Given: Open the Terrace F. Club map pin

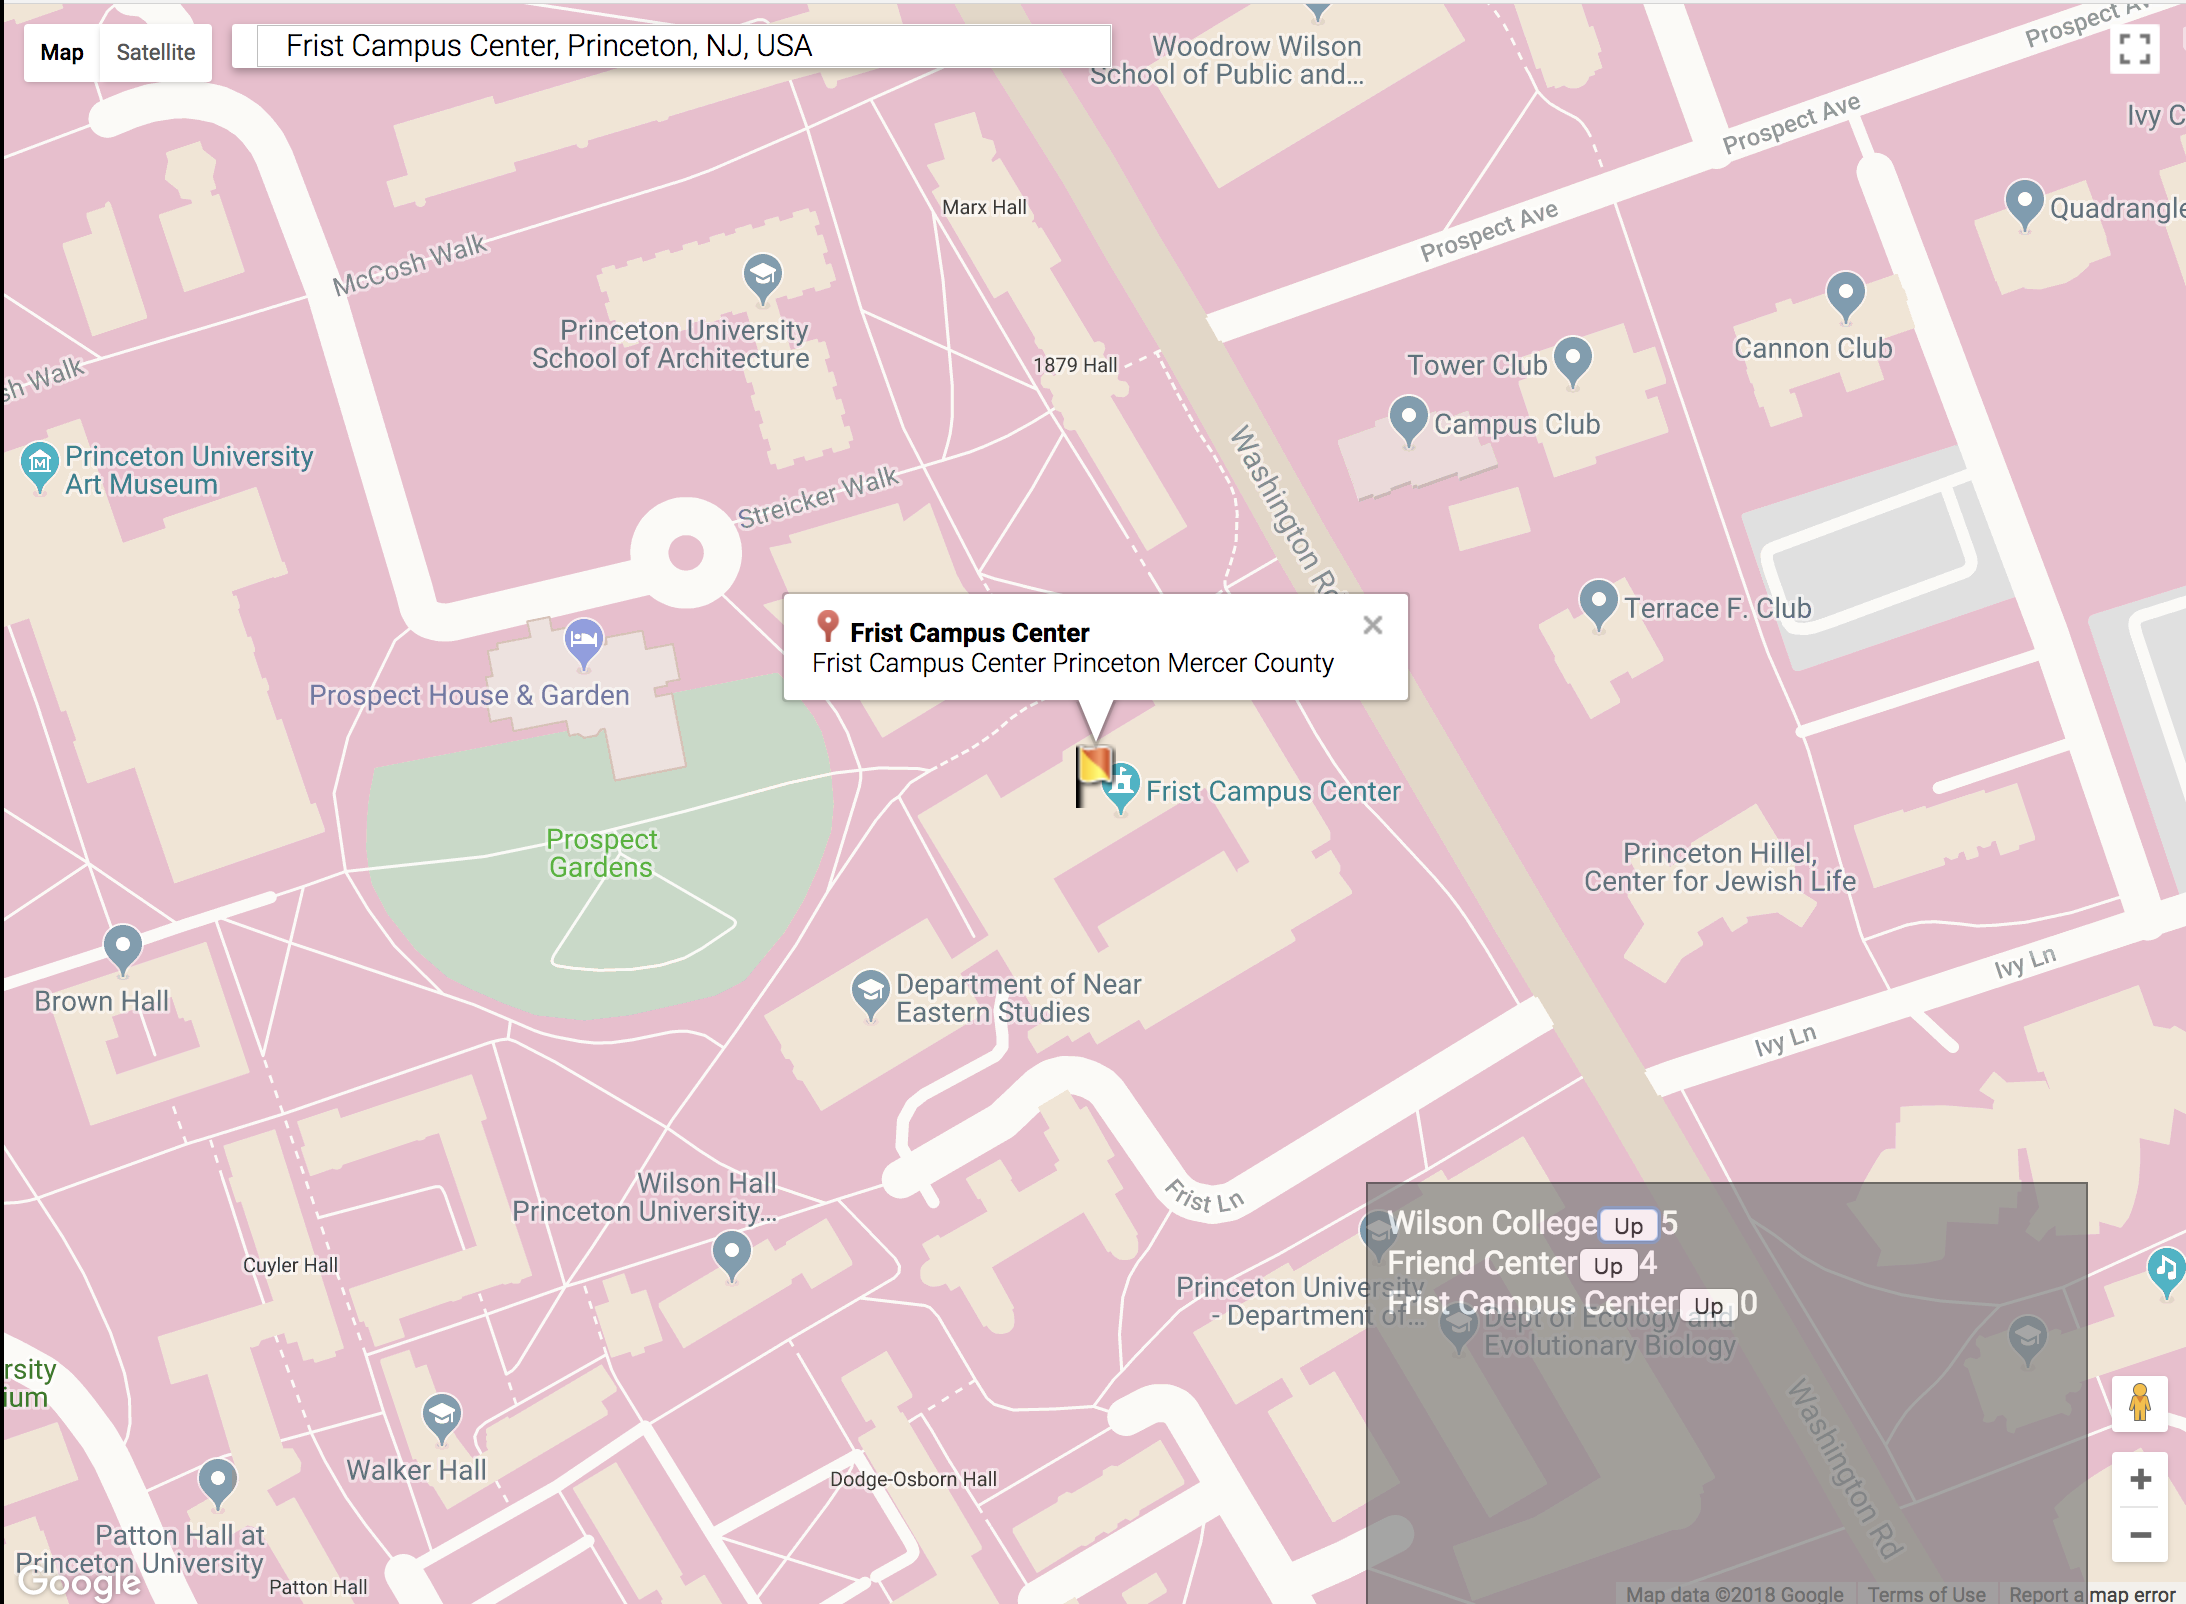Looking at the screenshot, I should pyautogui.click(x=1598, y=602).
